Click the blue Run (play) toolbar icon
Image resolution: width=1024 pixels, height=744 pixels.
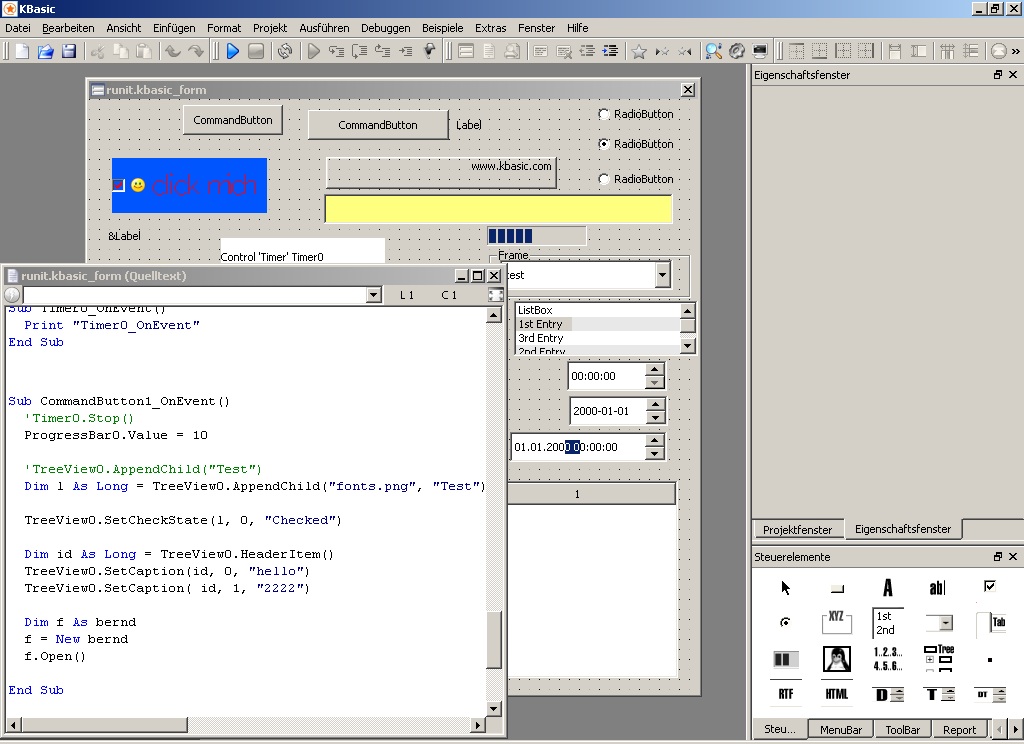(232, 51)
